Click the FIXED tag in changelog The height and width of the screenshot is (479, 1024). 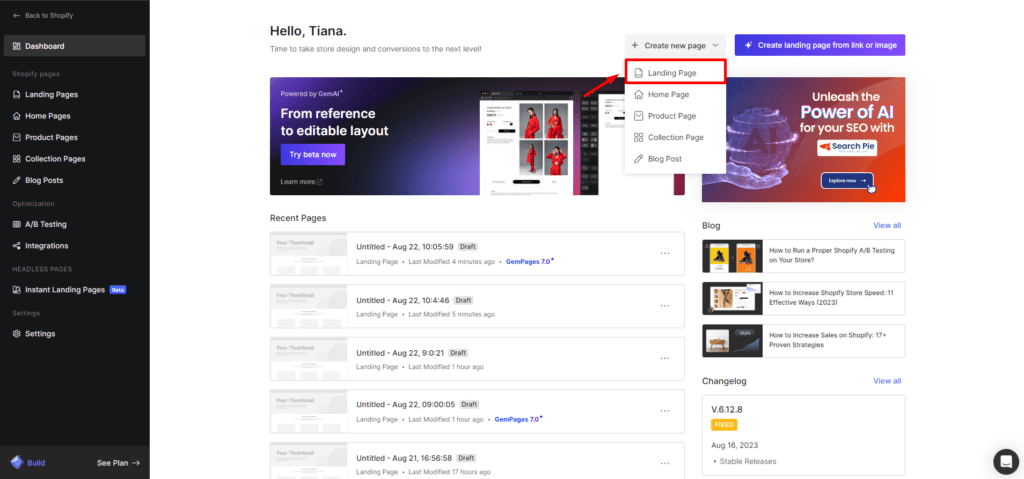[724, 425]
